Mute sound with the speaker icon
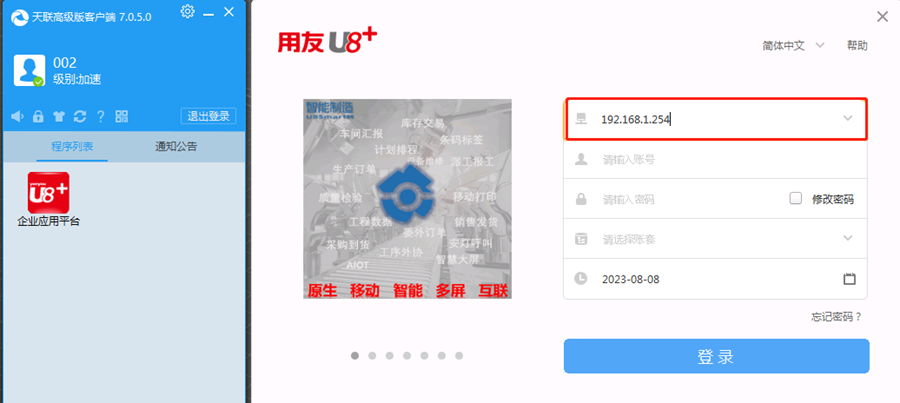Image resolution: width=900 pixels, height=403 pixels. click(x=18, y=117)
